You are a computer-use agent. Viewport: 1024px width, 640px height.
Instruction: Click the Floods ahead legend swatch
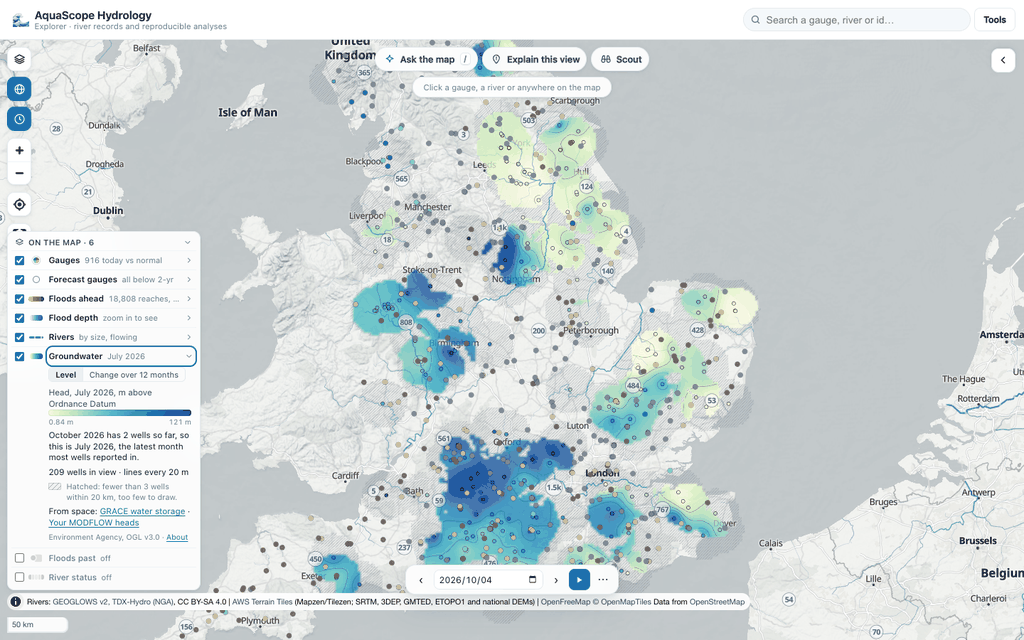(37, 299)
